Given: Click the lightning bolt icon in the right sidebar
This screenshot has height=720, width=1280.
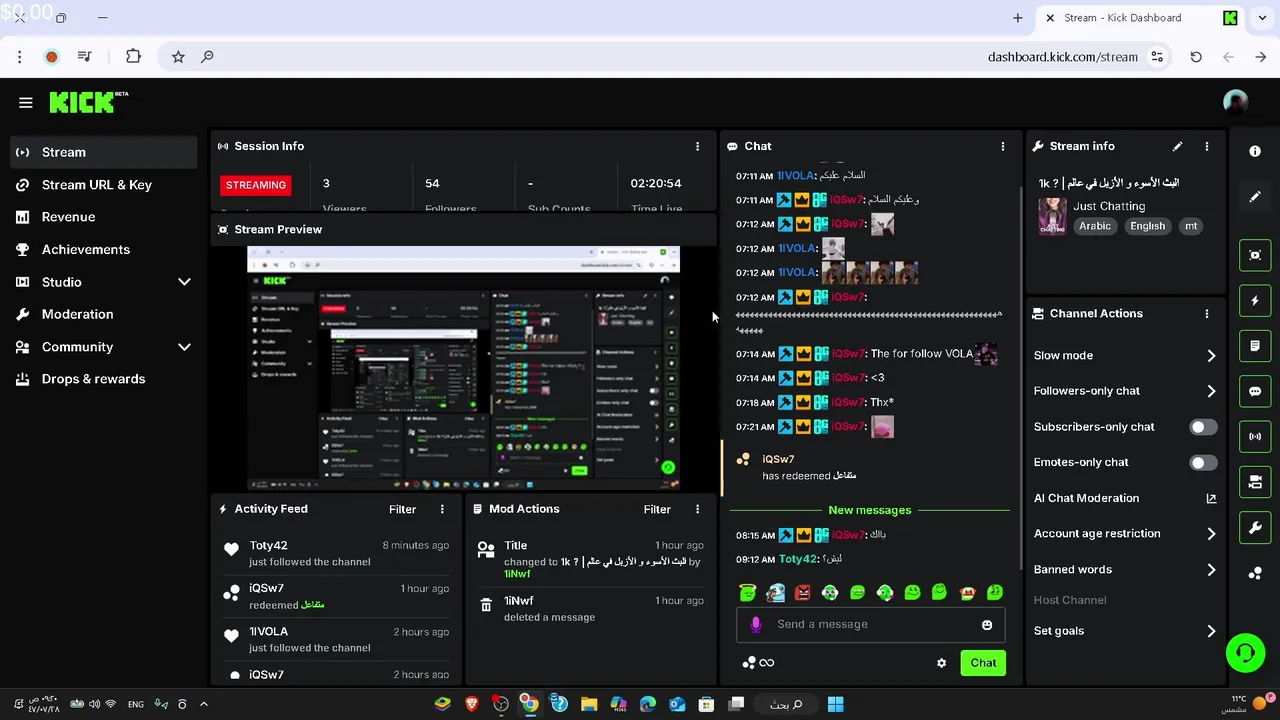Looking at the screenshot, I should click(x=1255, y=300).
